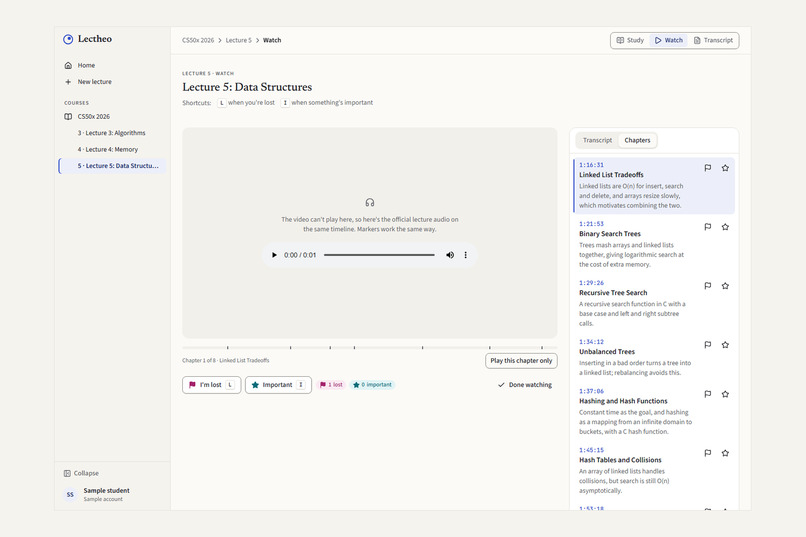Viewport: 806px width, 537px height.
Task: Click the Lectheo logo icon
Action: (x=68, y=40)
